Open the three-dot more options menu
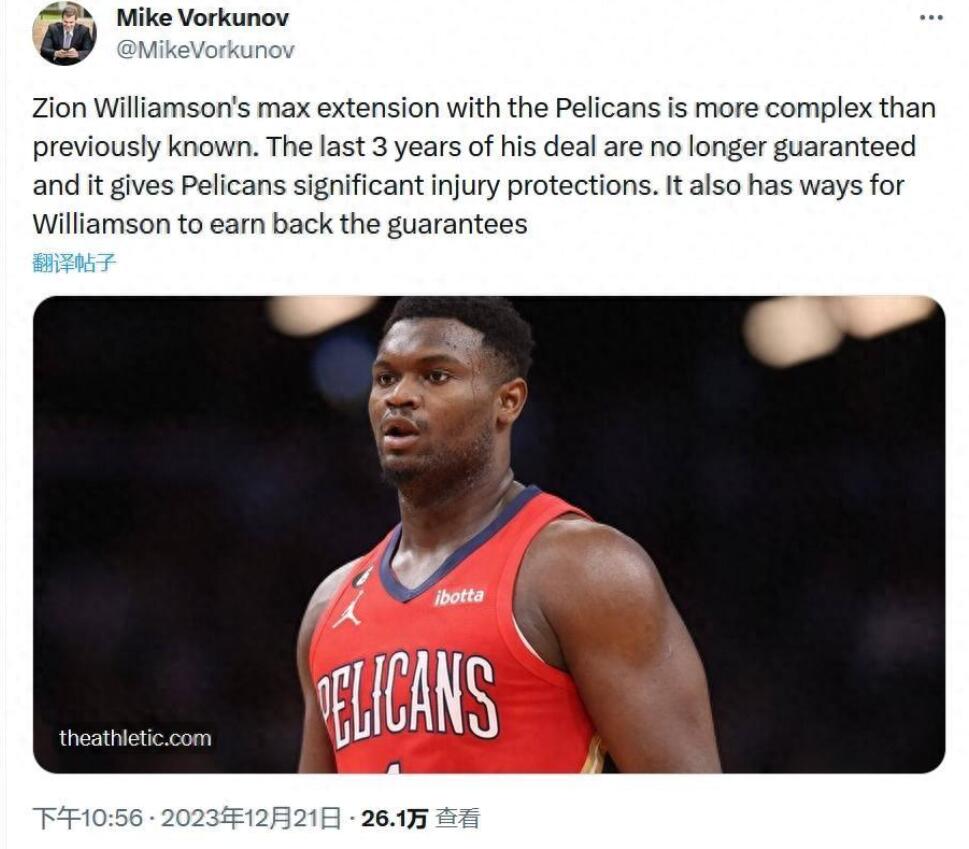This screenshot has height=849, width=969. pyautogui.click(x=931, y=18)
